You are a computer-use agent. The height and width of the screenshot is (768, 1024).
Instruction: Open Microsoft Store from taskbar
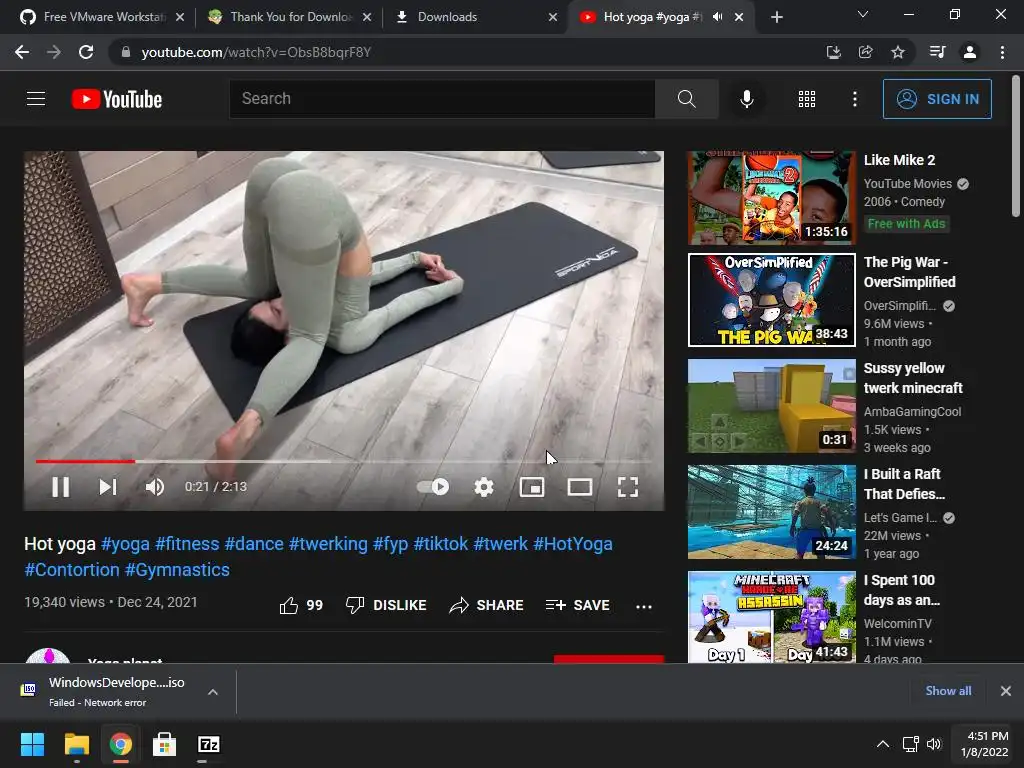[x=165, y=744]
